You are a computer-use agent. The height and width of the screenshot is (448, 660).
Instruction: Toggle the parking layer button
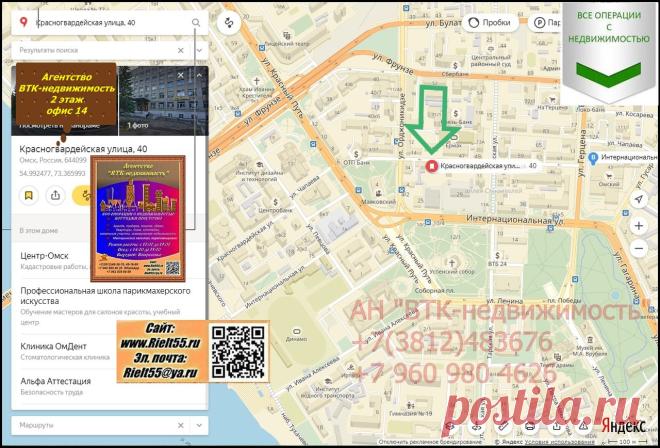click(x=547, y=23)
